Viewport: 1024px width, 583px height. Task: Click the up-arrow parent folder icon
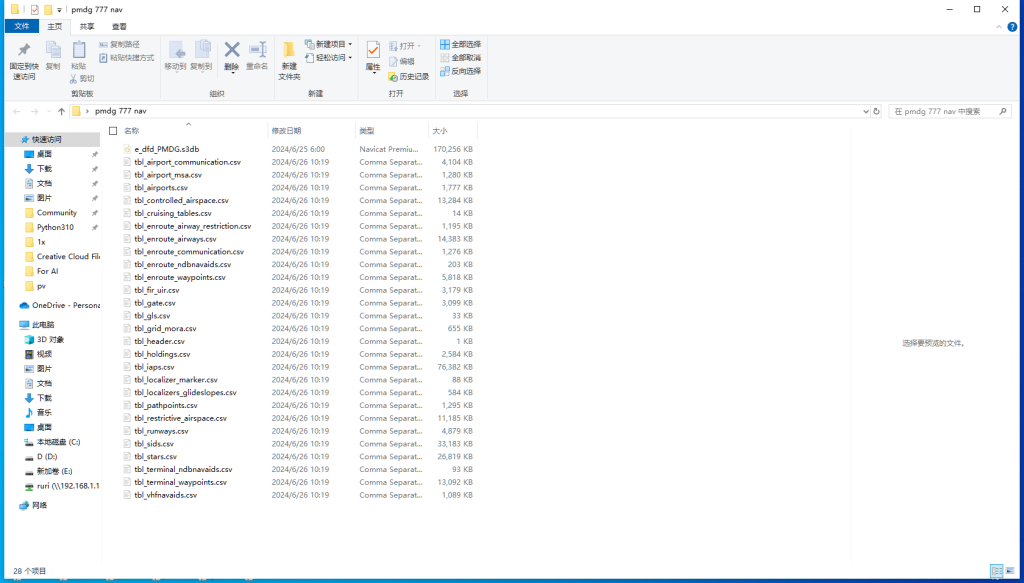tap(61, 112)
